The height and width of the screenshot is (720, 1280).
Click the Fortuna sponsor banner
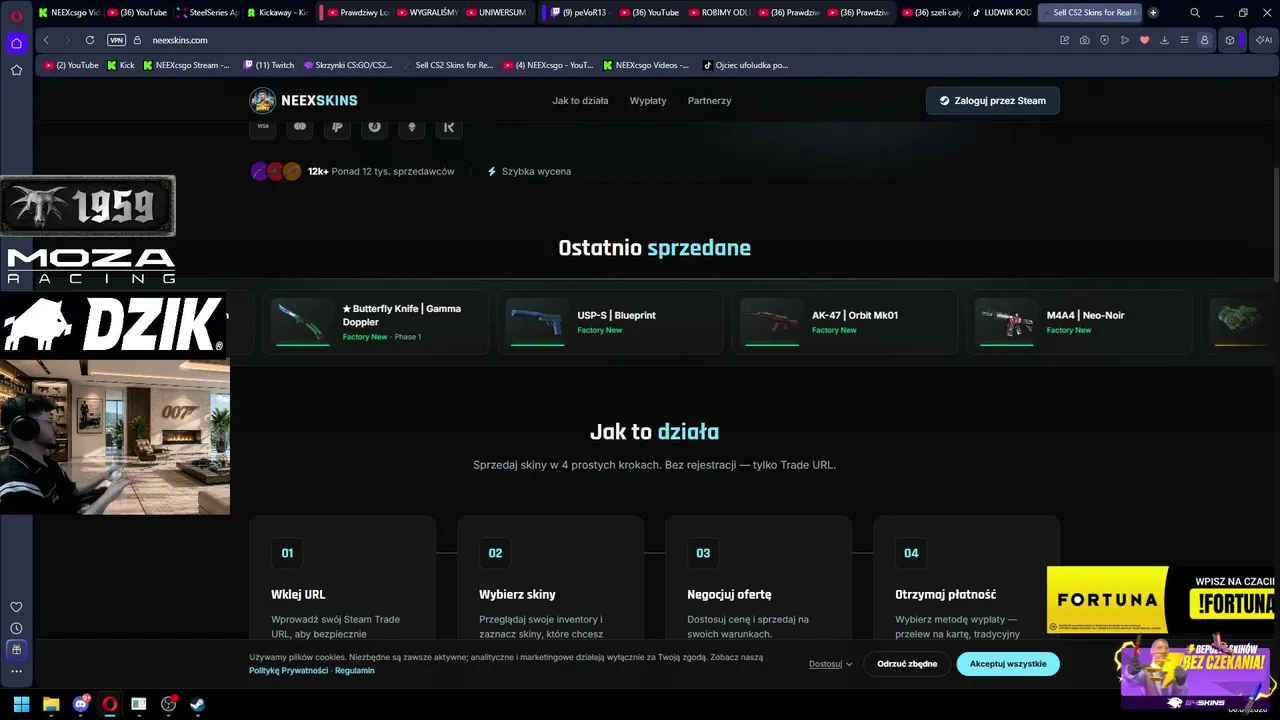pyautogui.click(x=1163, y=600)
